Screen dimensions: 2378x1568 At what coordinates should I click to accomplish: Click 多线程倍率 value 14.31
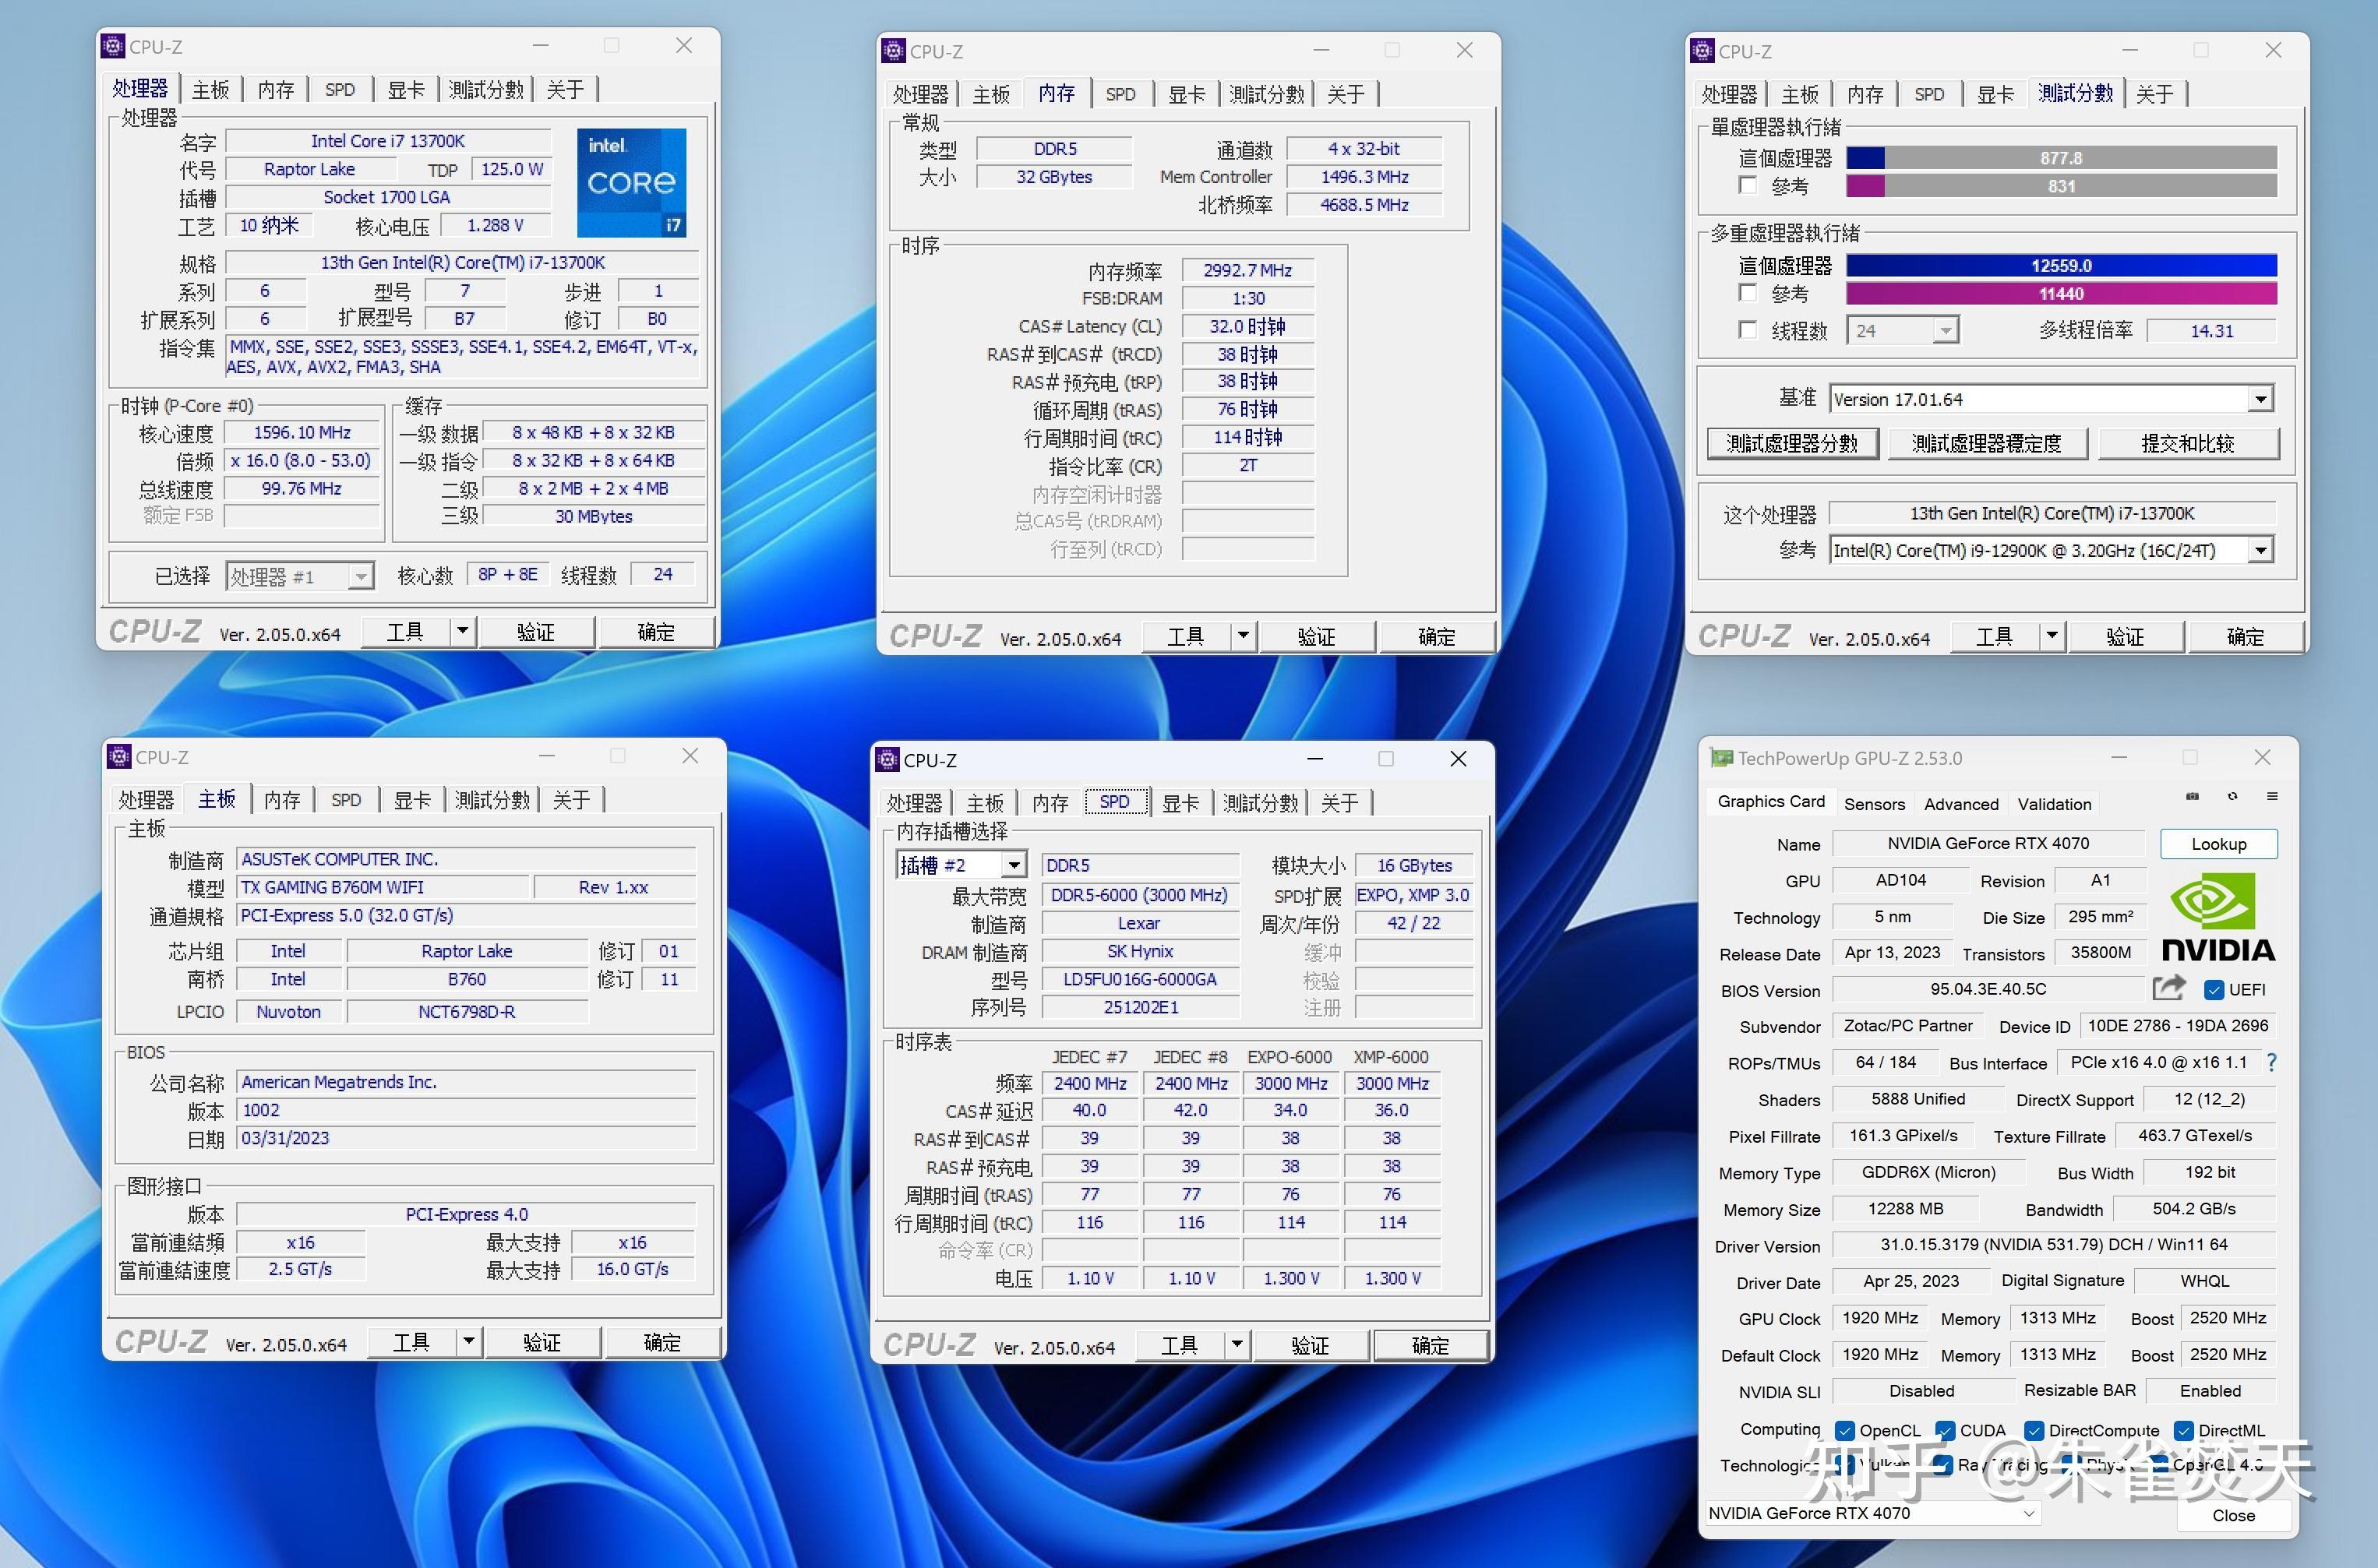click(x=2211, y=330)
